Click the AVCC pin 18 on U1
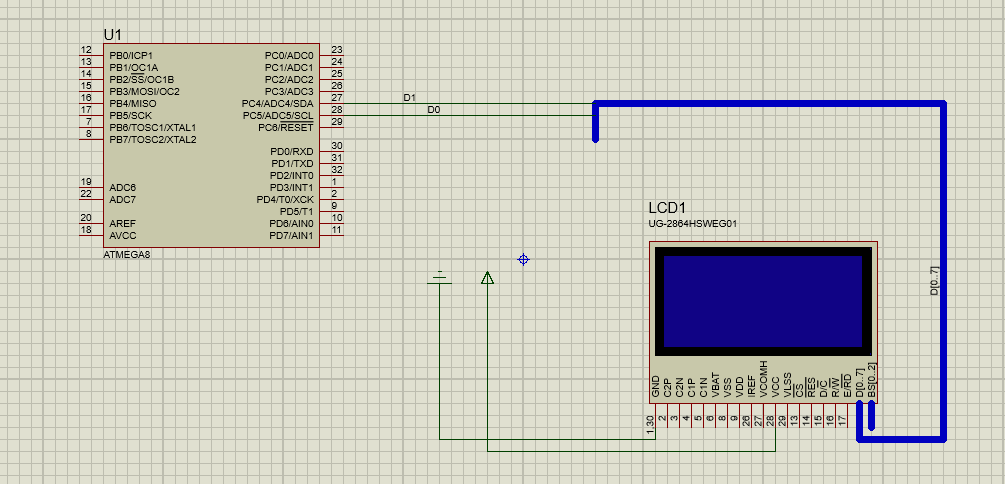Screen dimensions: 1005x484 coord(92,235)
